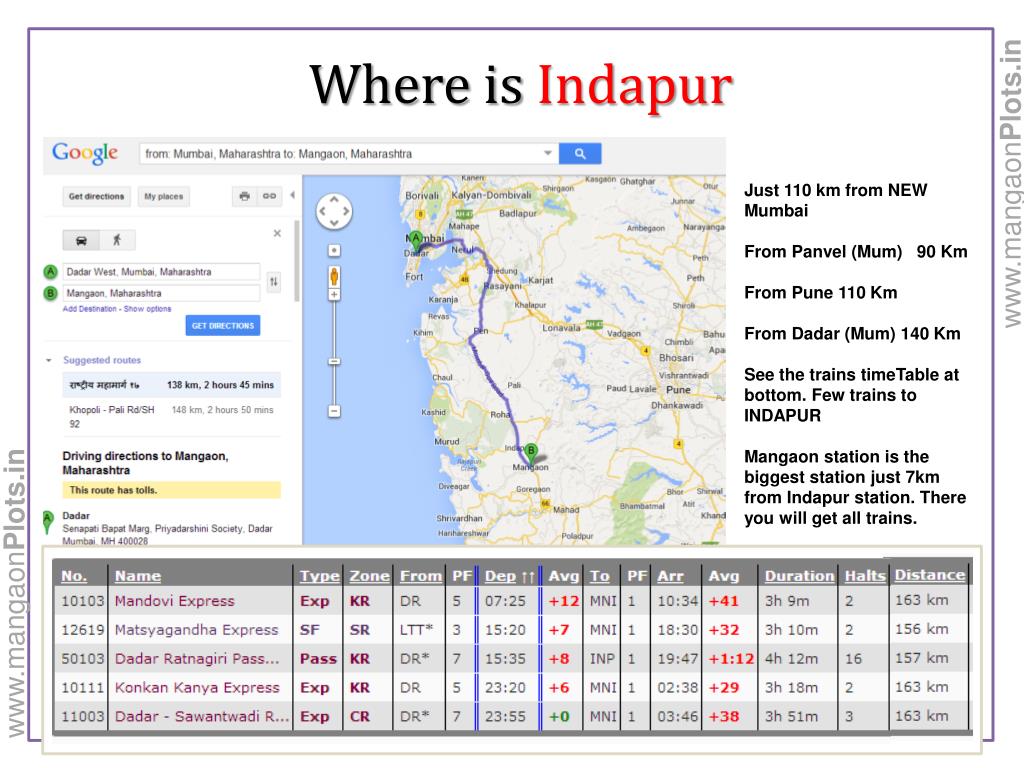Click the zoom out minus button

pos(334,411)
